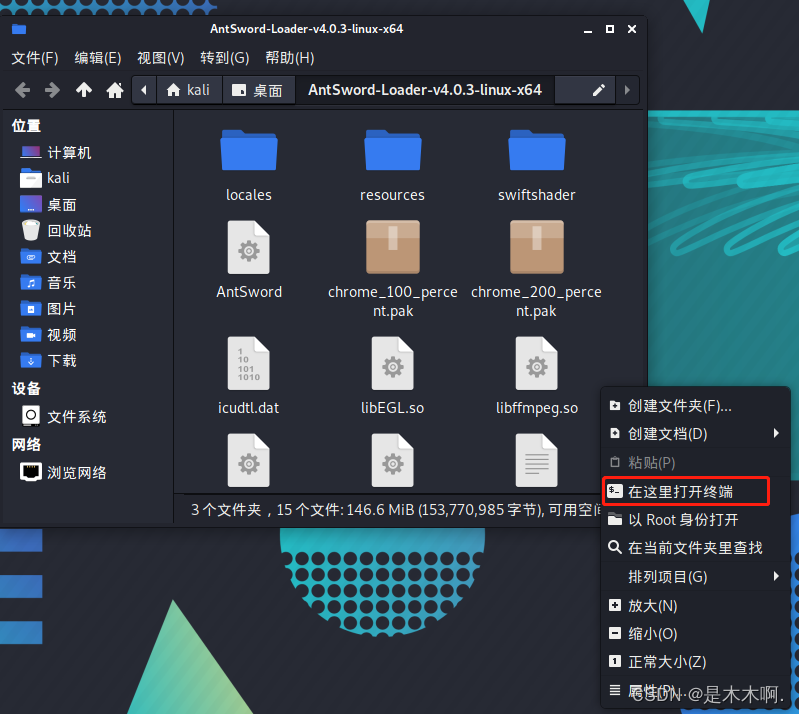
Task: Show earlier path entries with left triangle
Action: click(144, 90)
